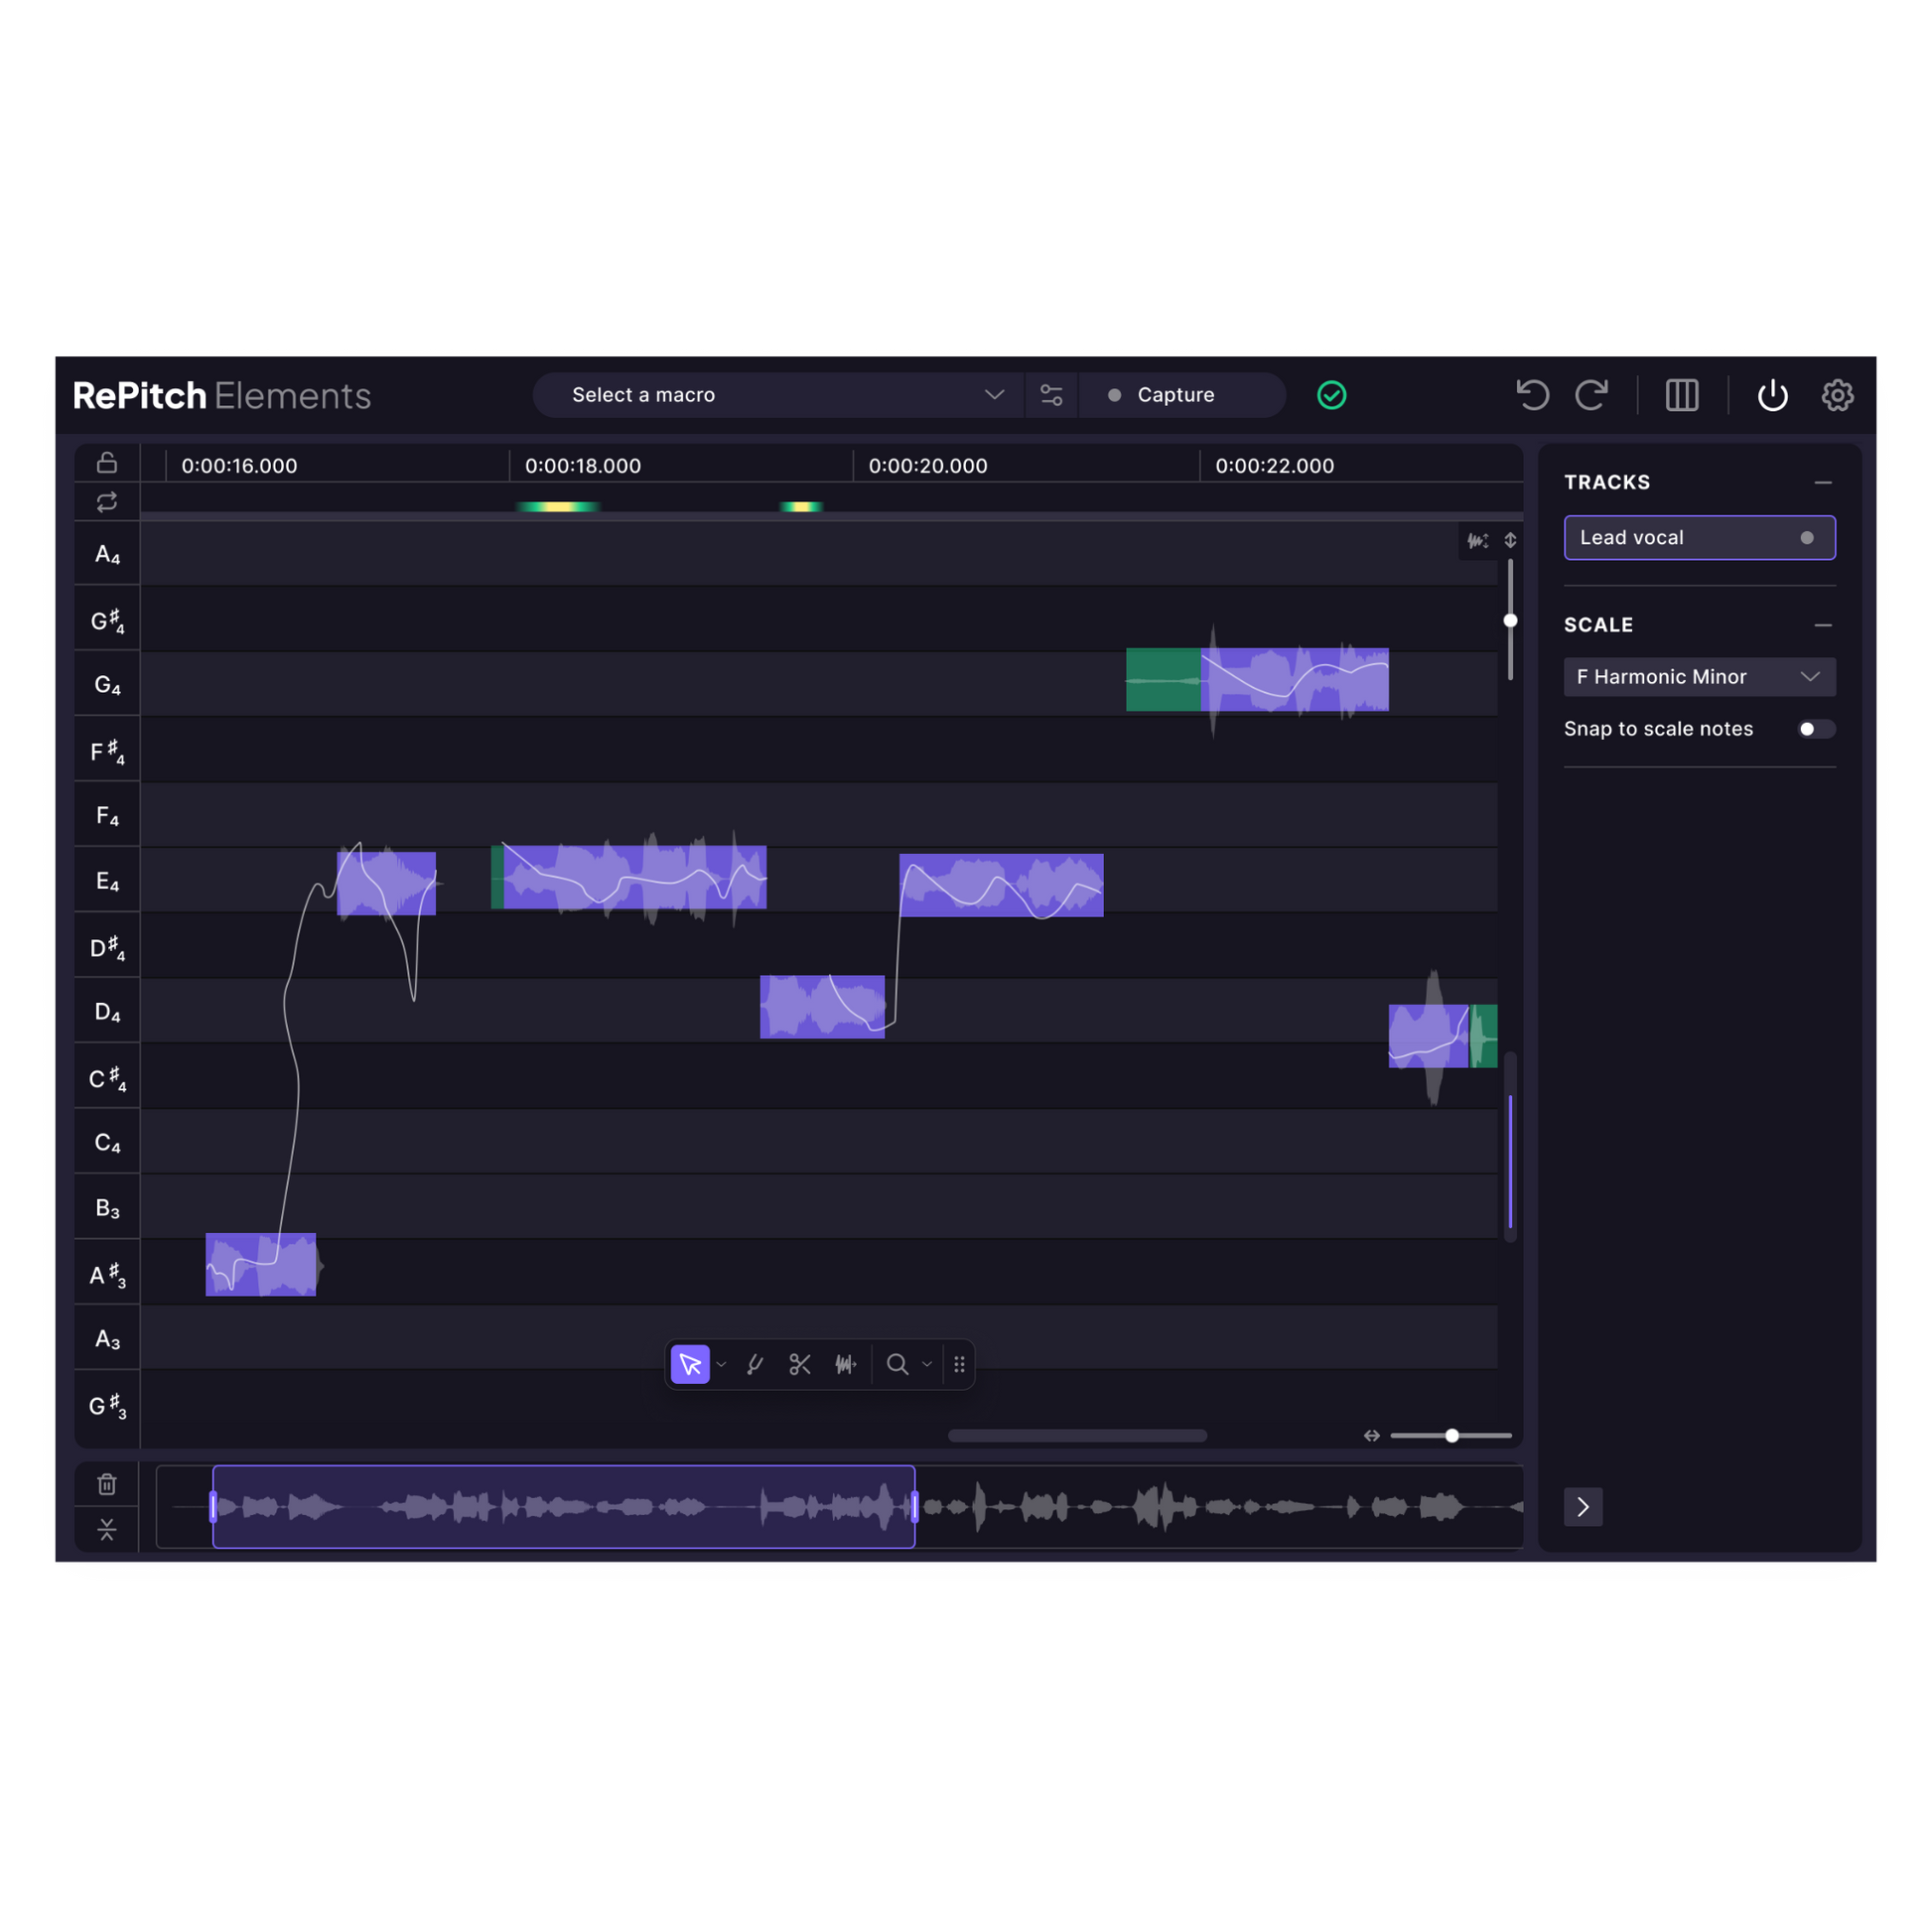Click the trash delete icon

coord(107,1484)
